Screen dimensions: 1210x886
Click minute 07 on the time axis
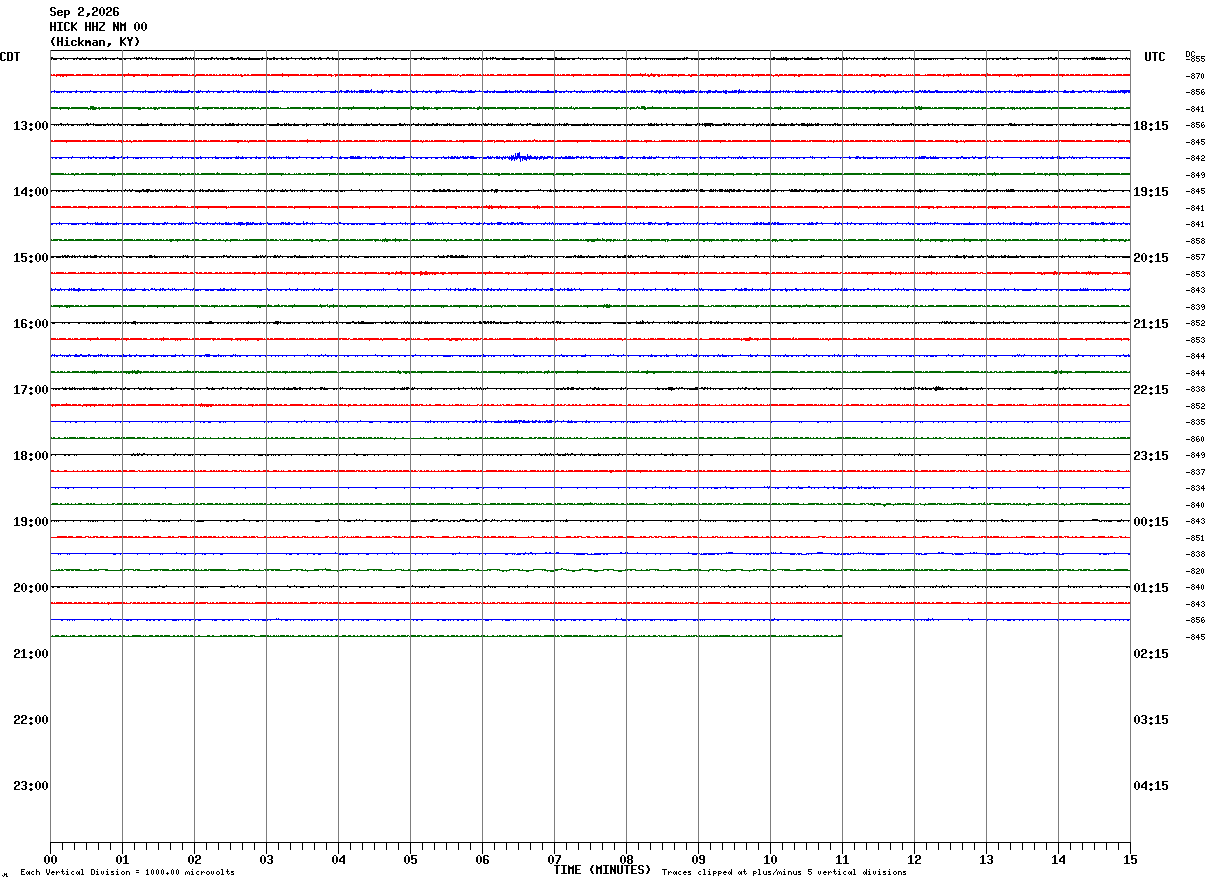pos(554,860)
